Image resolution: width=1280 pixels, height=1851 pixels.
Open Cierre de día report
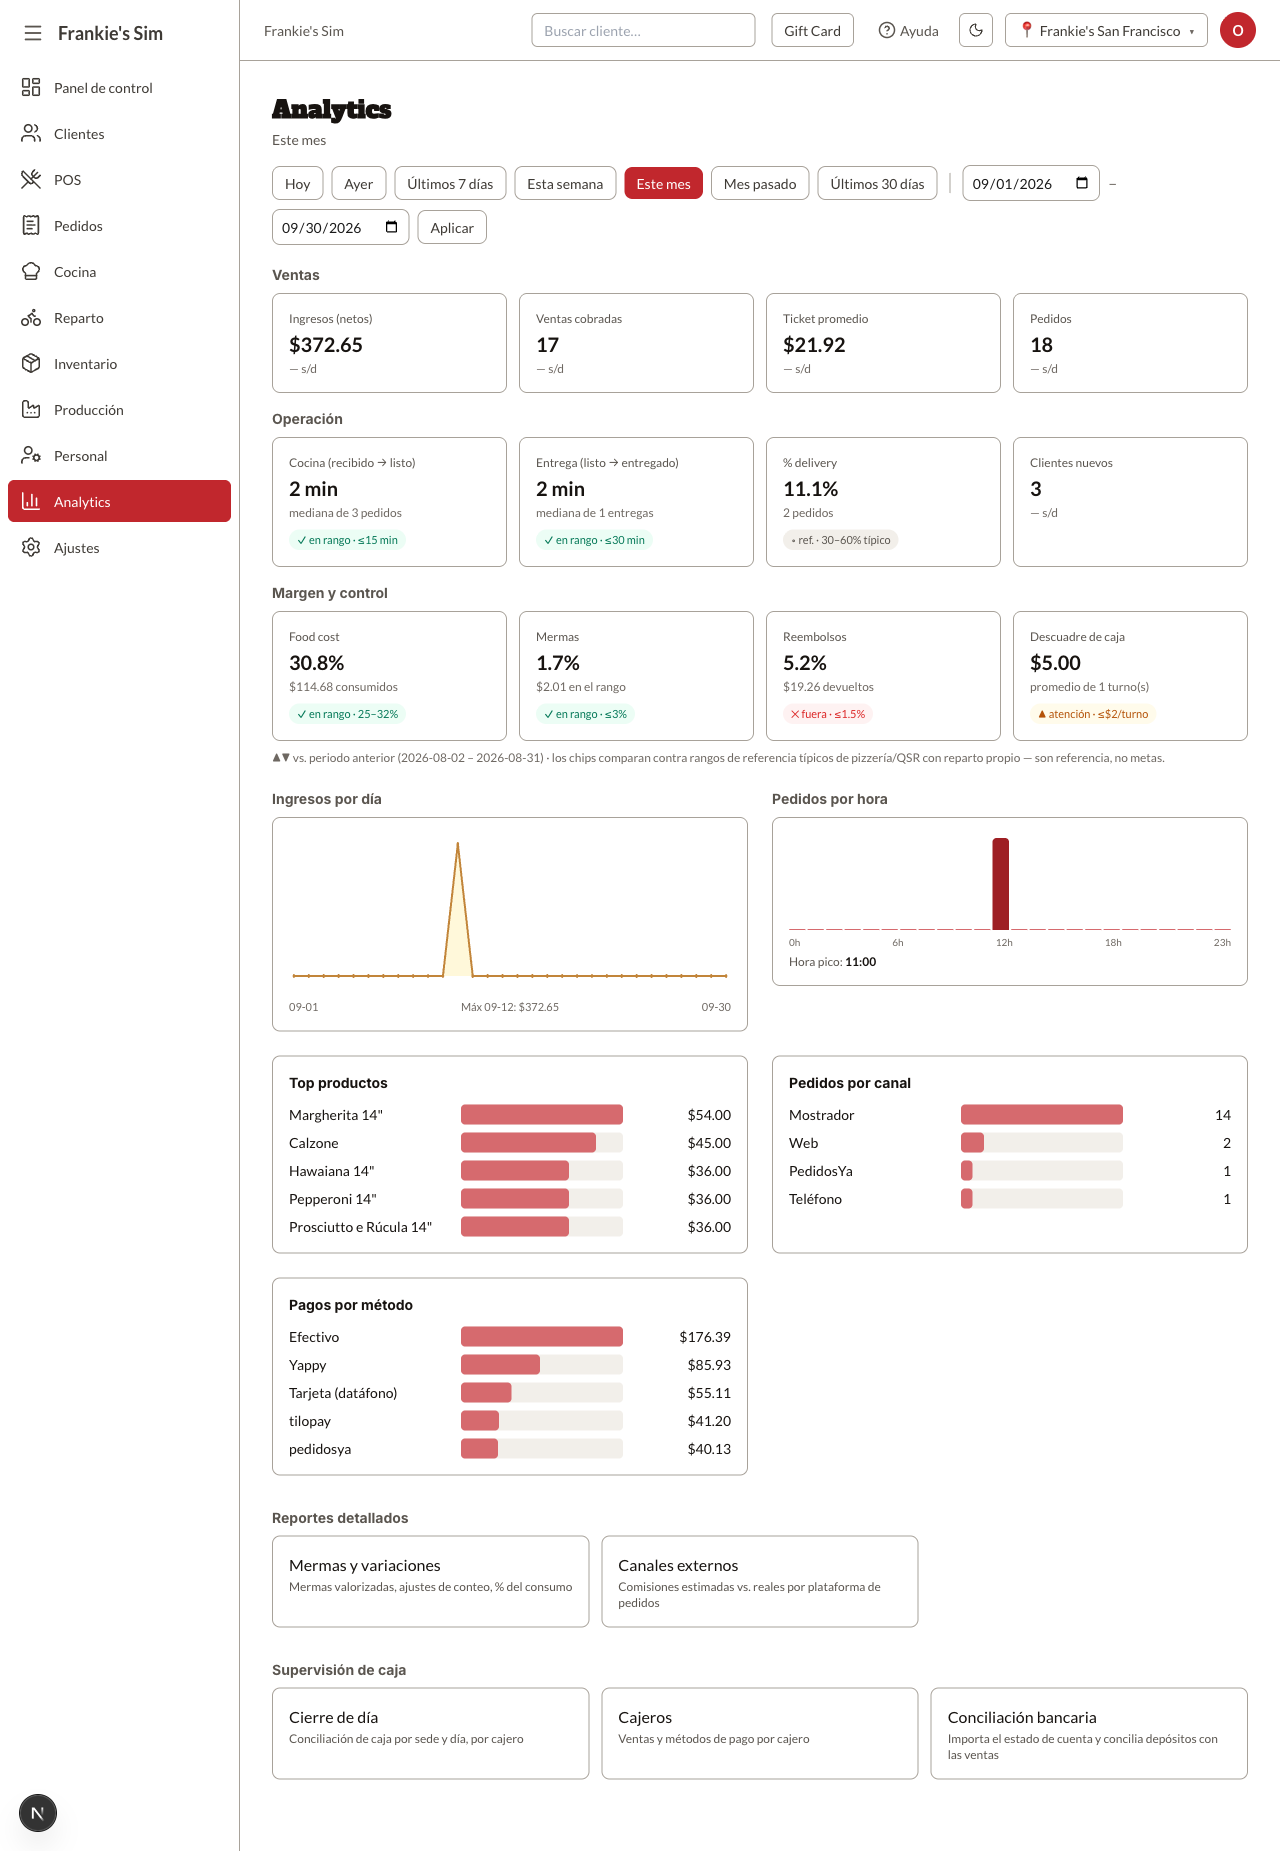tap(430, 1733)
